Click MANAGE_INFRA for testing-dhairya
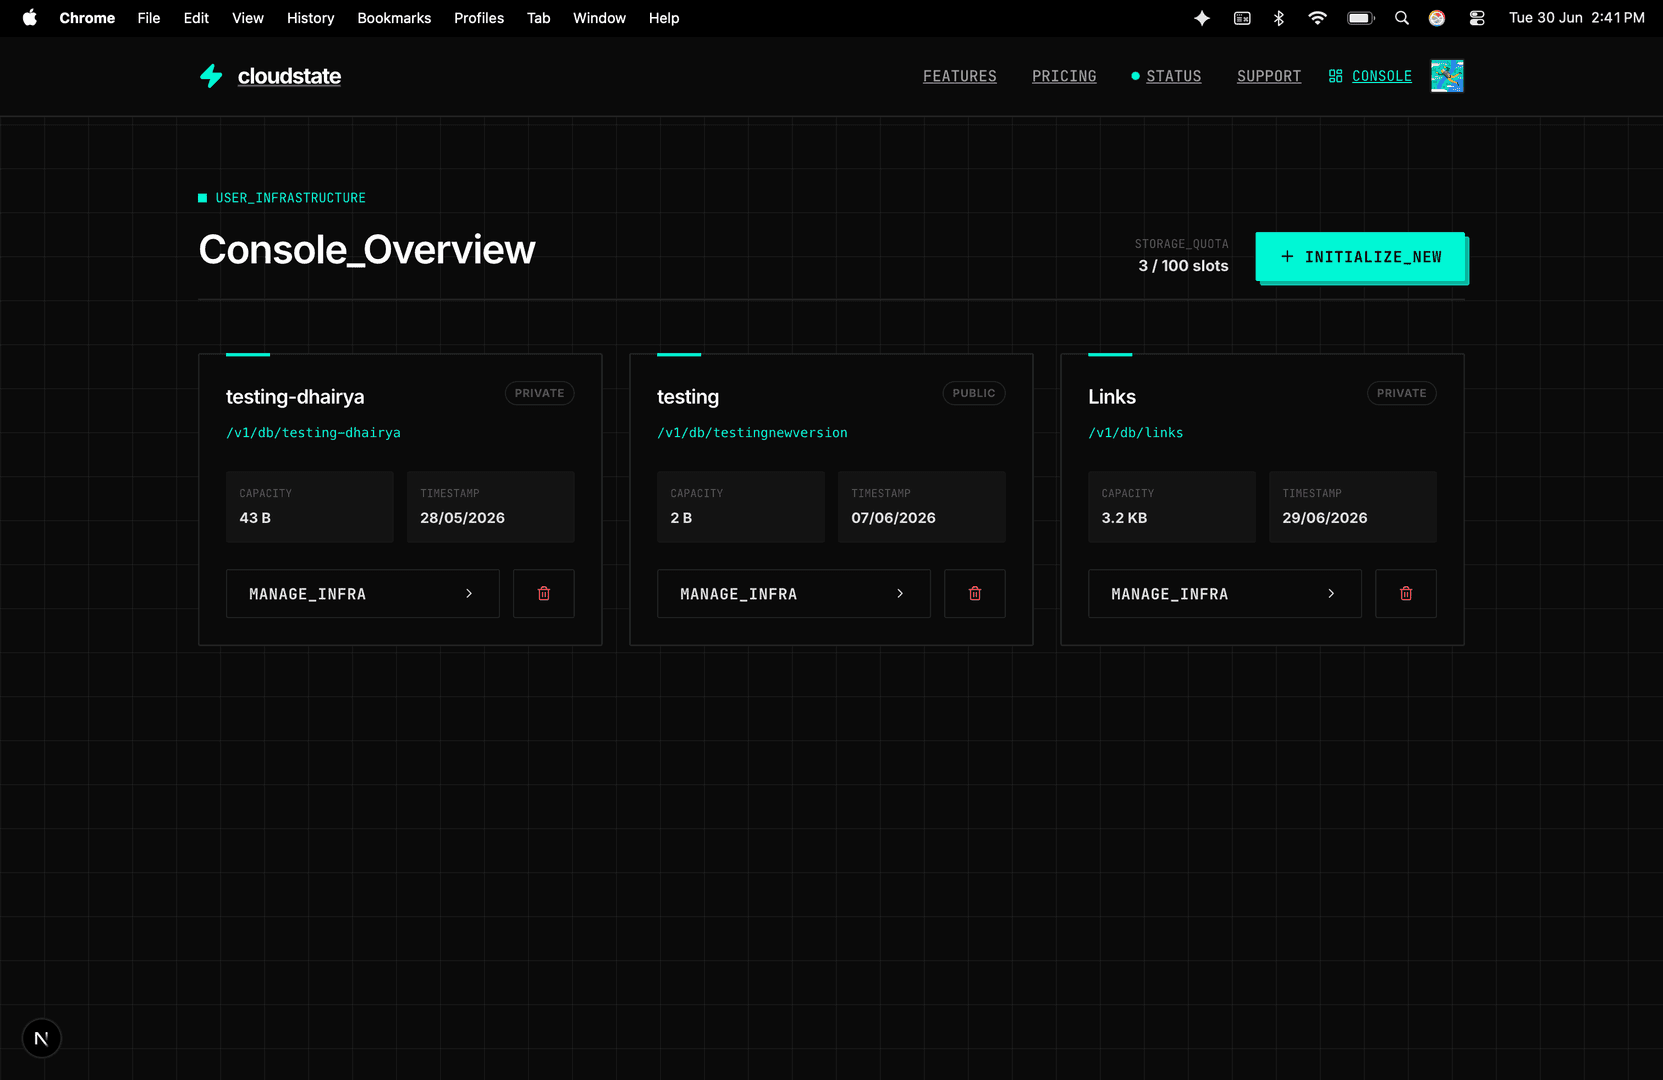This screenshot has height=1080, width=1663. 363,594
